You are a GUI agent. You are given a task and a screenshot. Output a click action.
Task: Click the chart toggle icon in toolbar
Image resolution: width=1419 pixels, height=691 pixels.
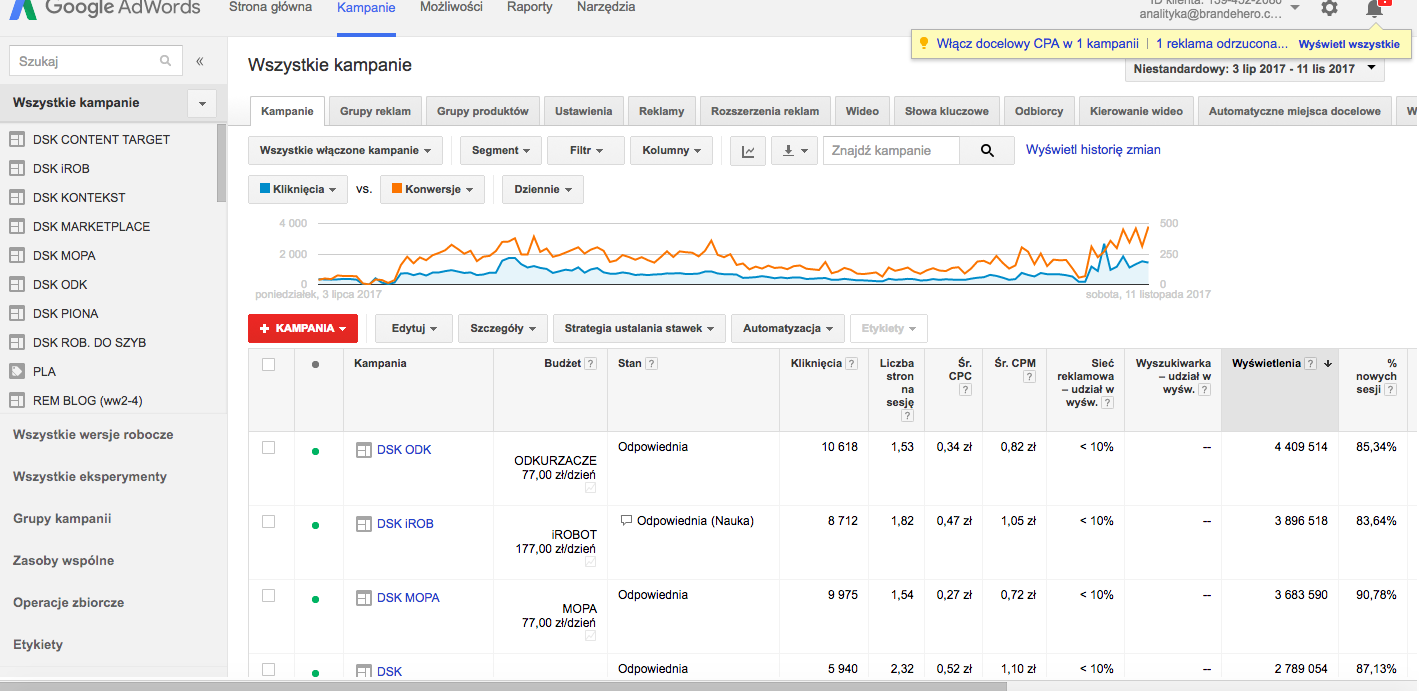click(x=748, y=151)
